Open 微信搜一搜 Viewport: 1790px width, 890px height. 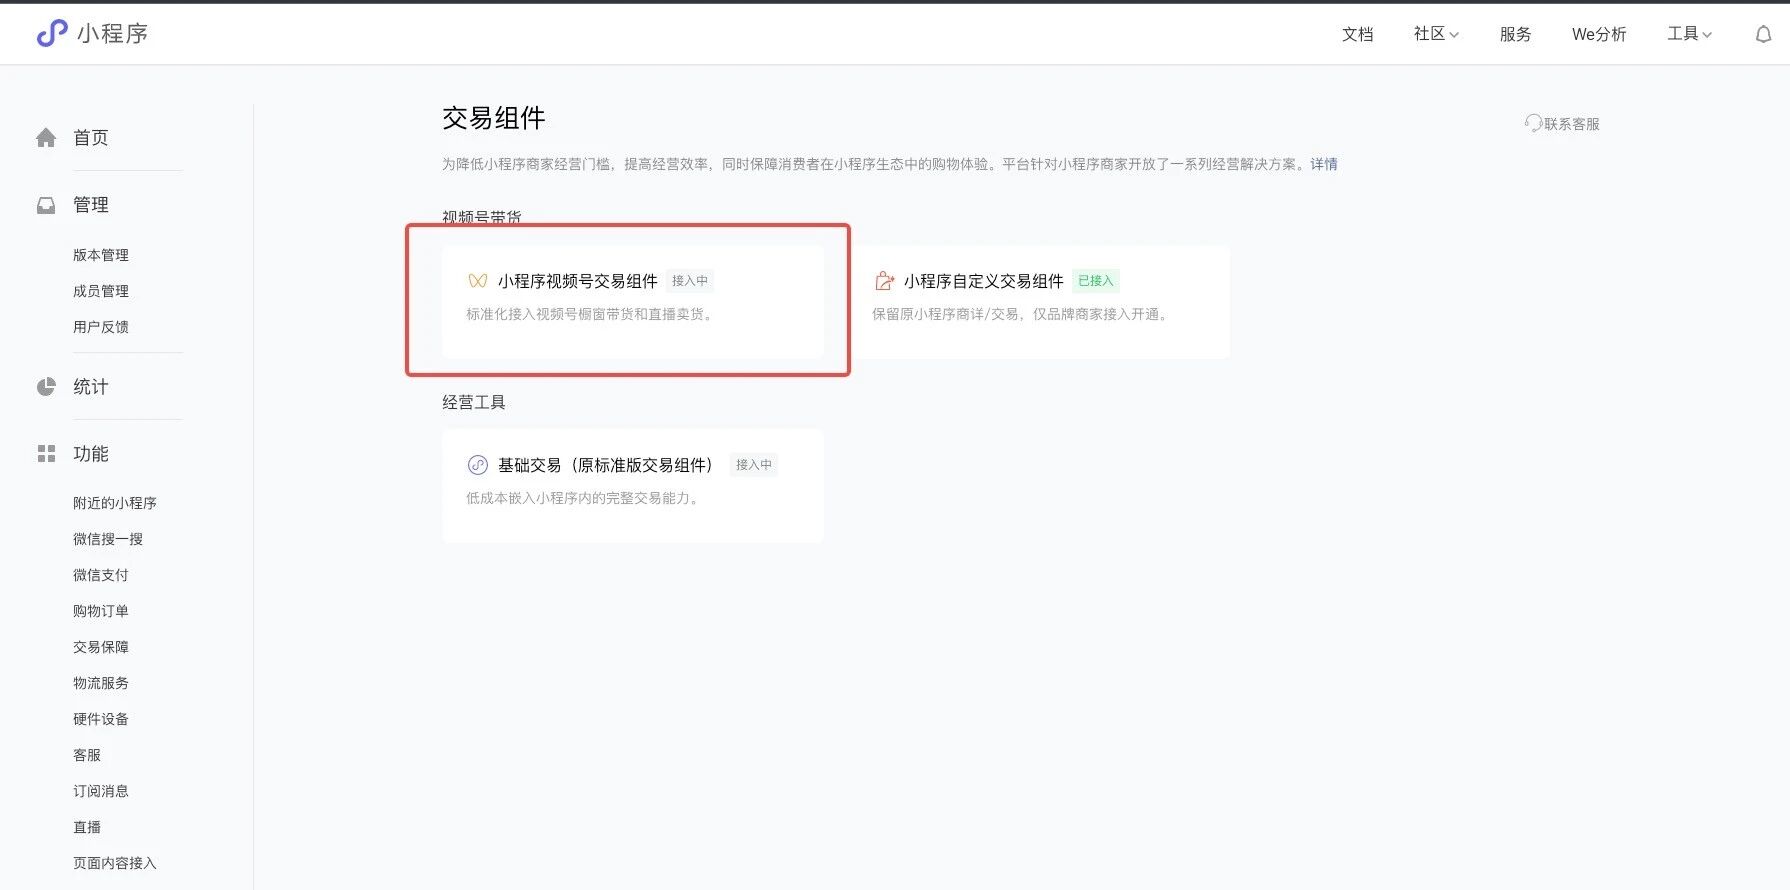[108, 539]
